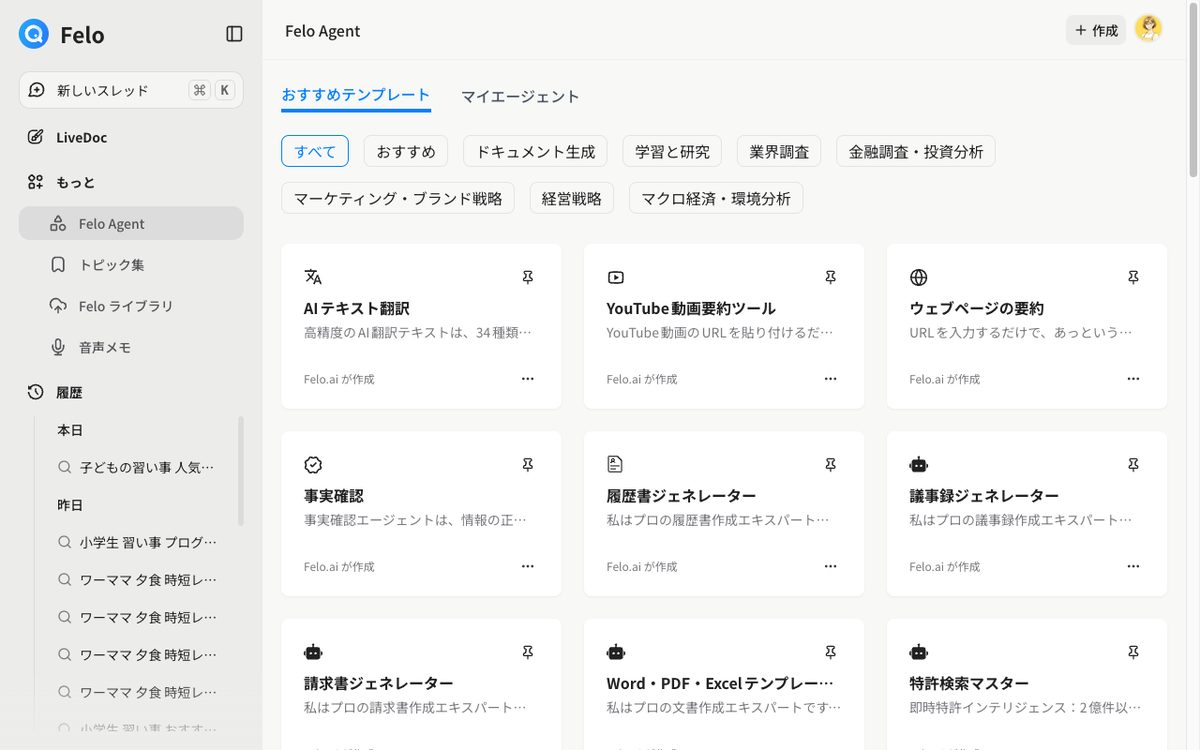The image size is (1200, 750).
Task: Click the 作成 create button
Action: 1096,31
